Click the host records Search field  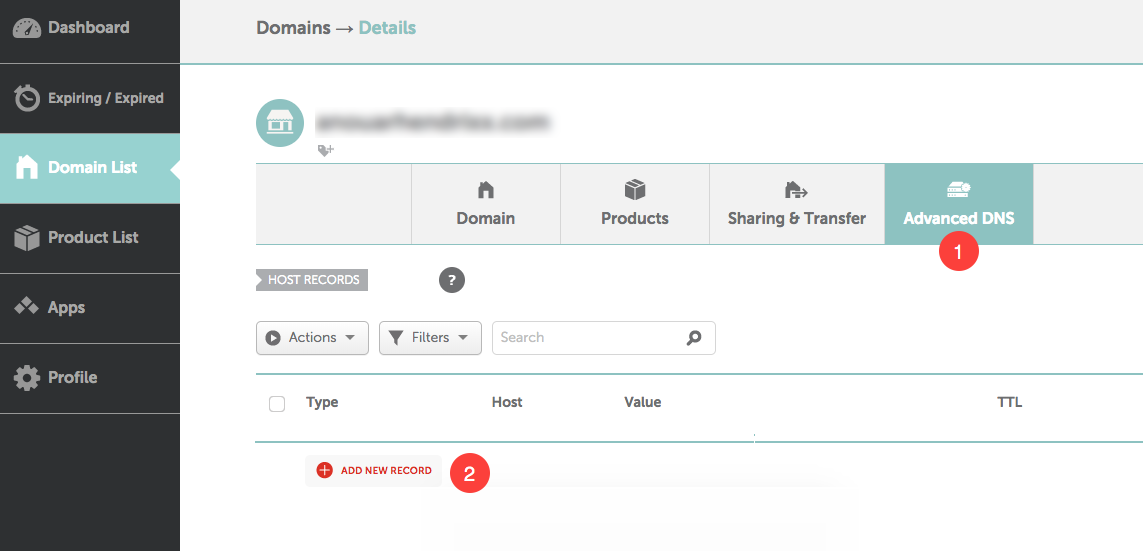click(604, 338)
